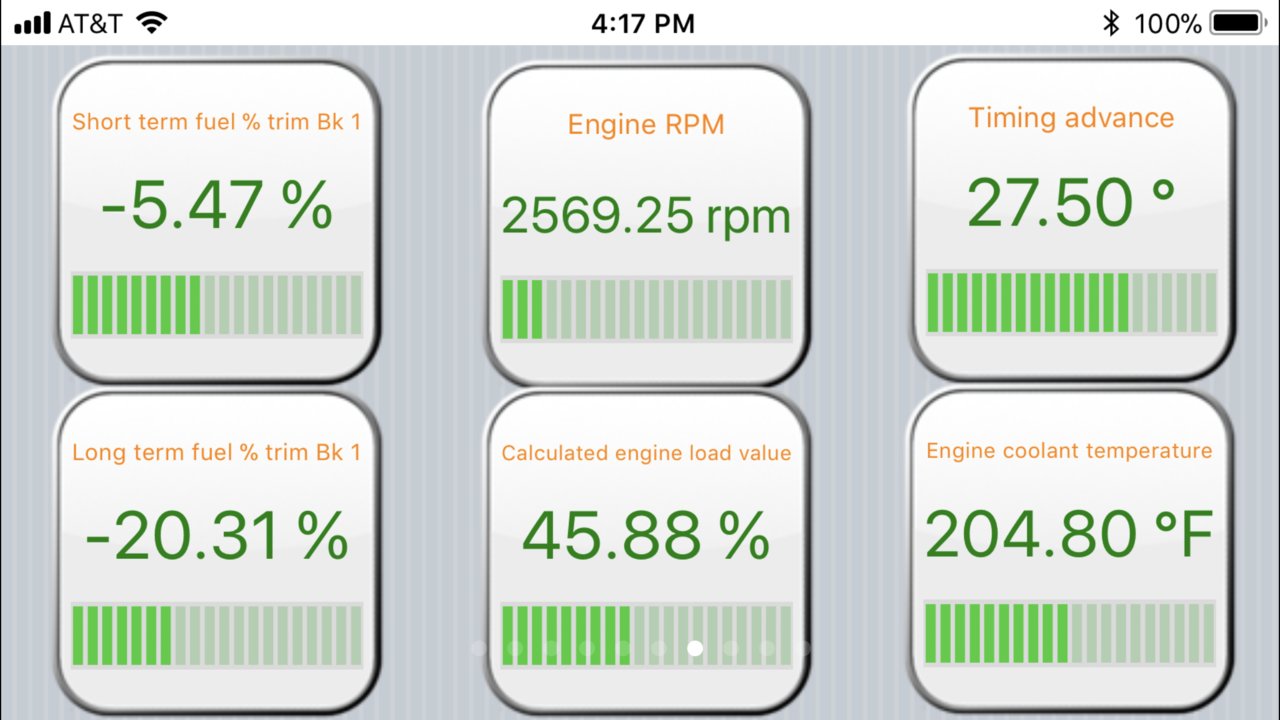Tap the -20.31 % fuel trim value
The height and width of the screenshot is (720, 1280).
[x=217, y=535]
